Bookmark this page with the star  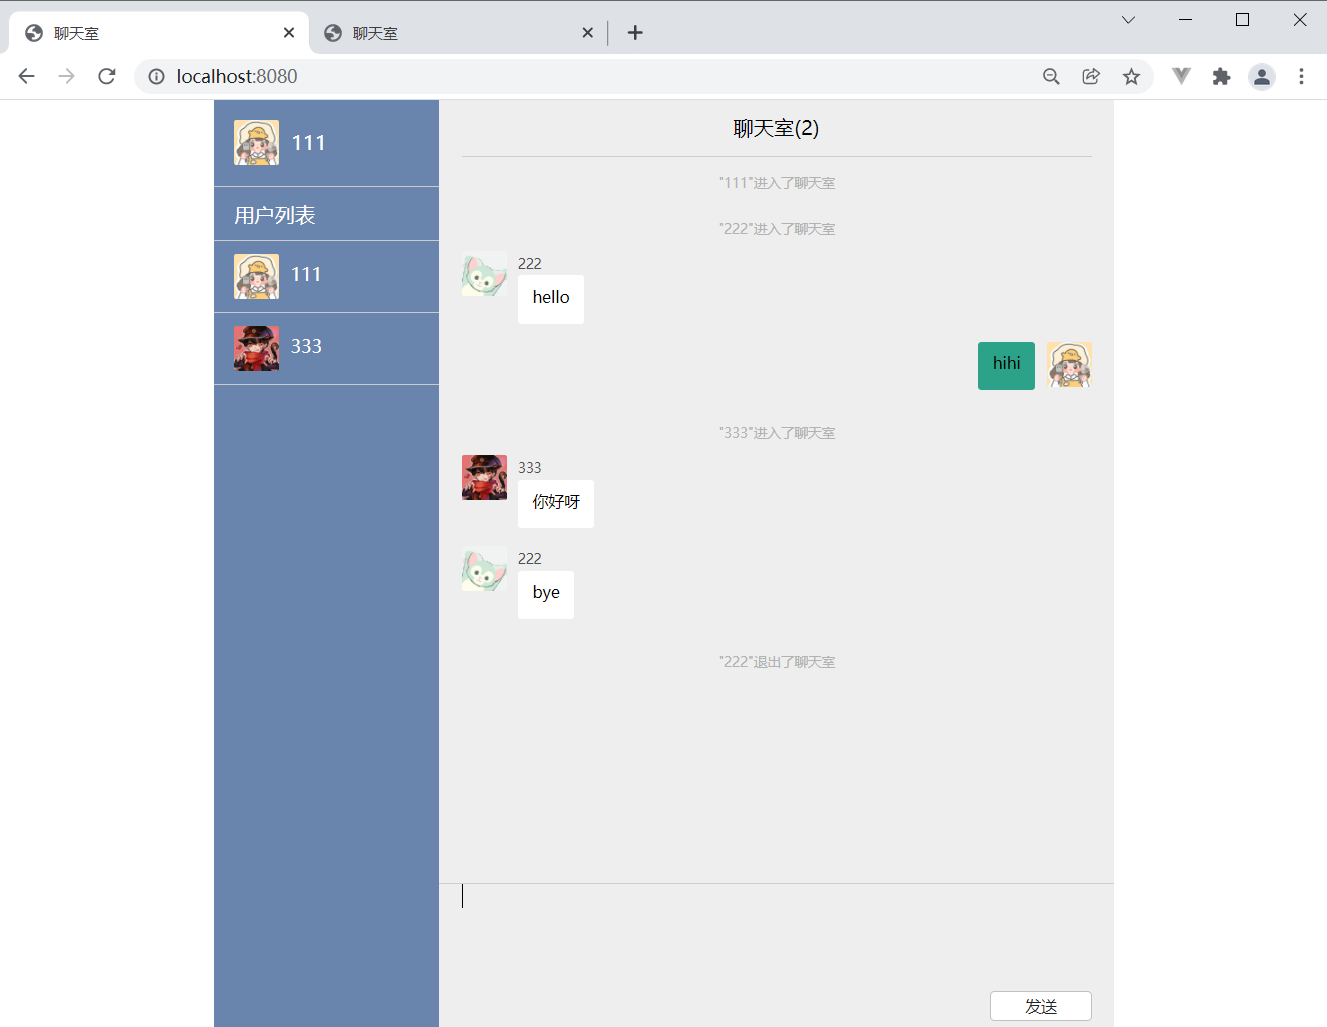point(1131,76)
